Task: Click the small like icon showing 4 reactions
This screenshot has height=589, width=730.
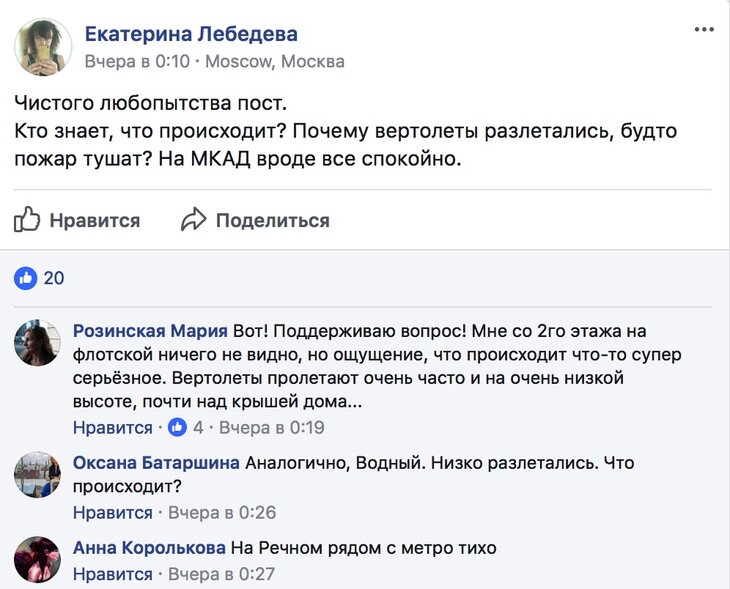Action: point(178,428)
